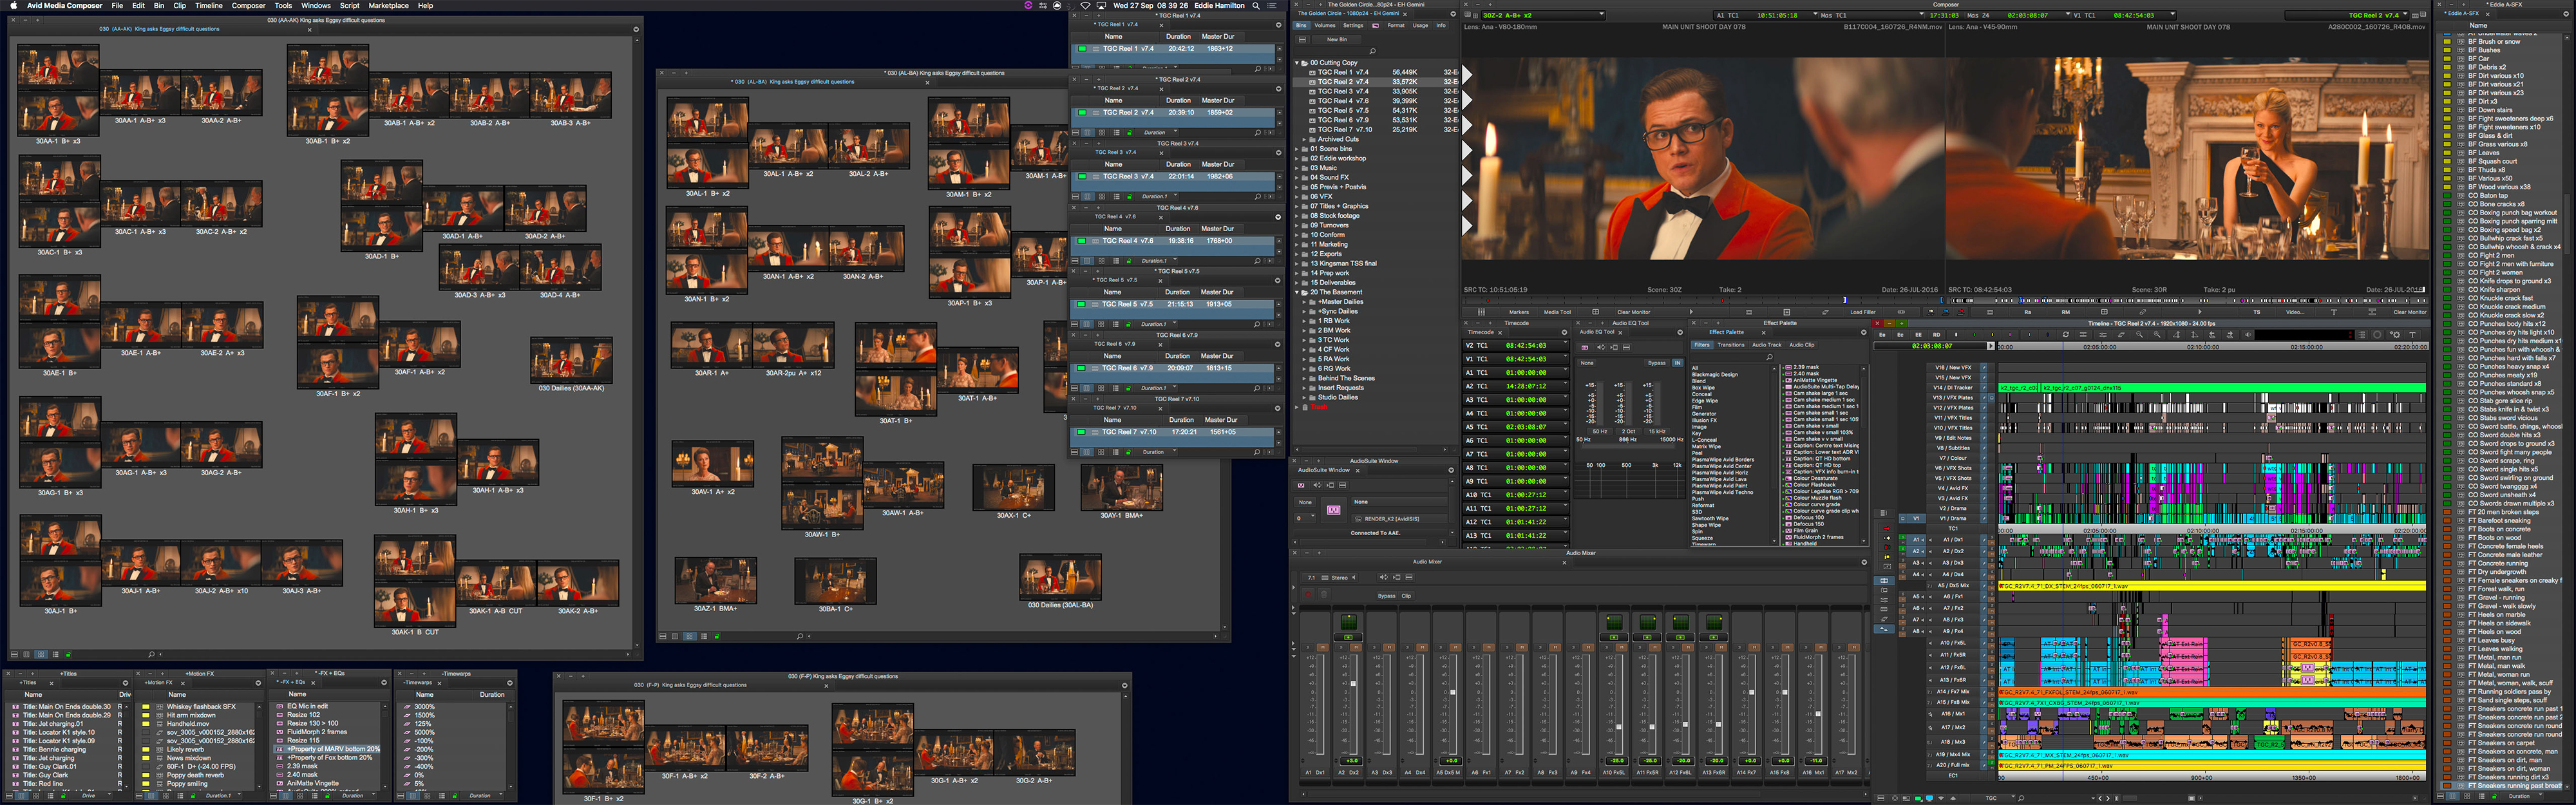Toggle the V1 source track selector in timeline
Viewport: 2576px width, 805px height.
point(1917,519)
